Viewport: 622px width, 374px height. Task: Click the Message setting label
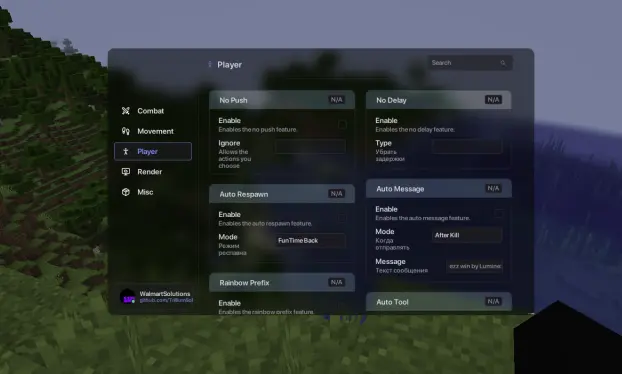coord(390,261)
